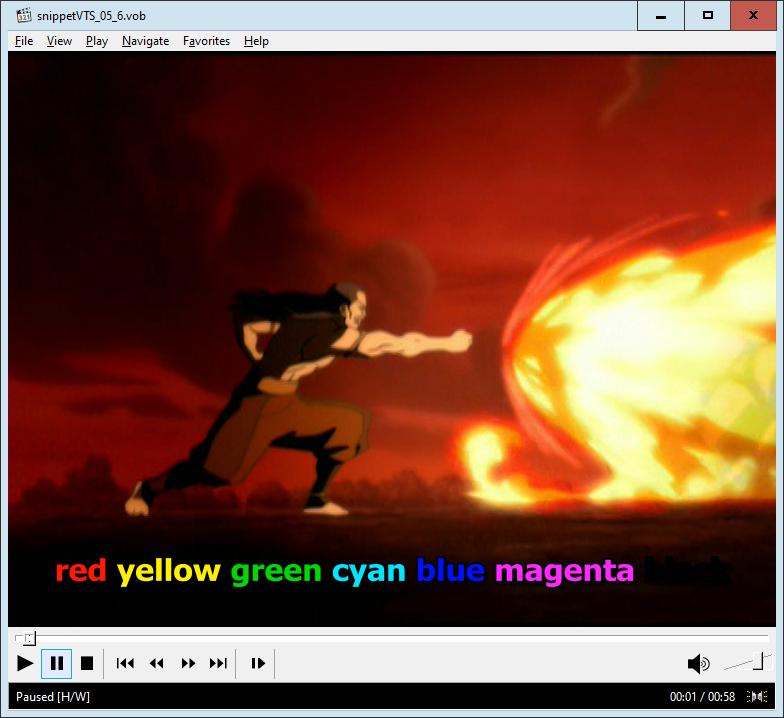Image resolution: width=784 pixels, height=718 pixels.
Task: Click the Play button
Action: 25,664
